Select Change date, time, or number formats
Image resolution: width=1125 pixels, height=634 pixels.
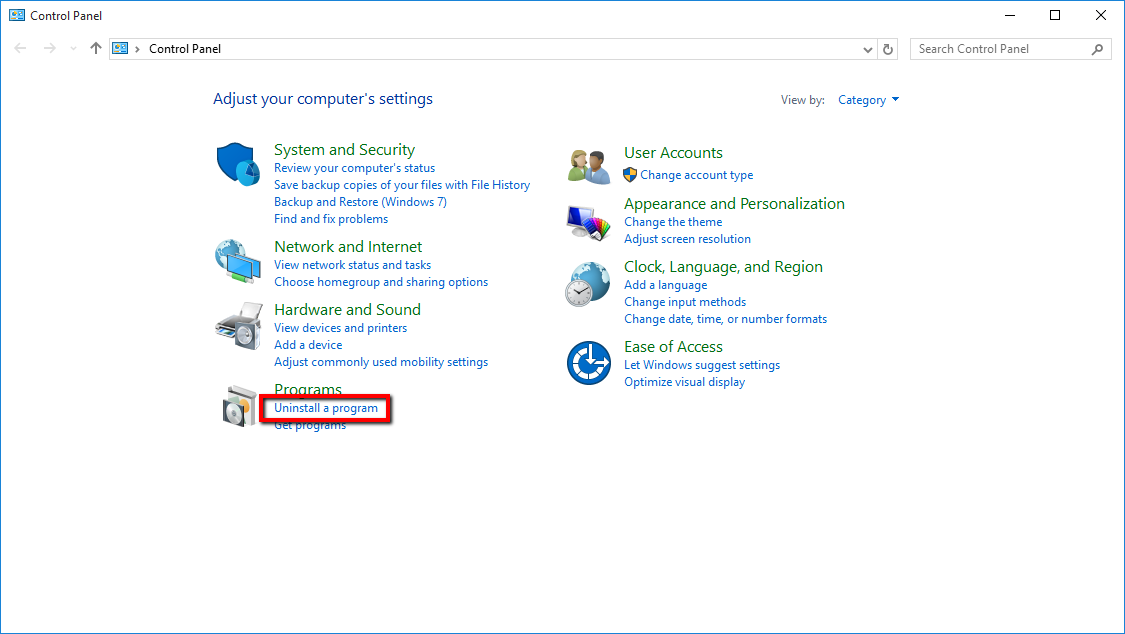pos(725,319)
